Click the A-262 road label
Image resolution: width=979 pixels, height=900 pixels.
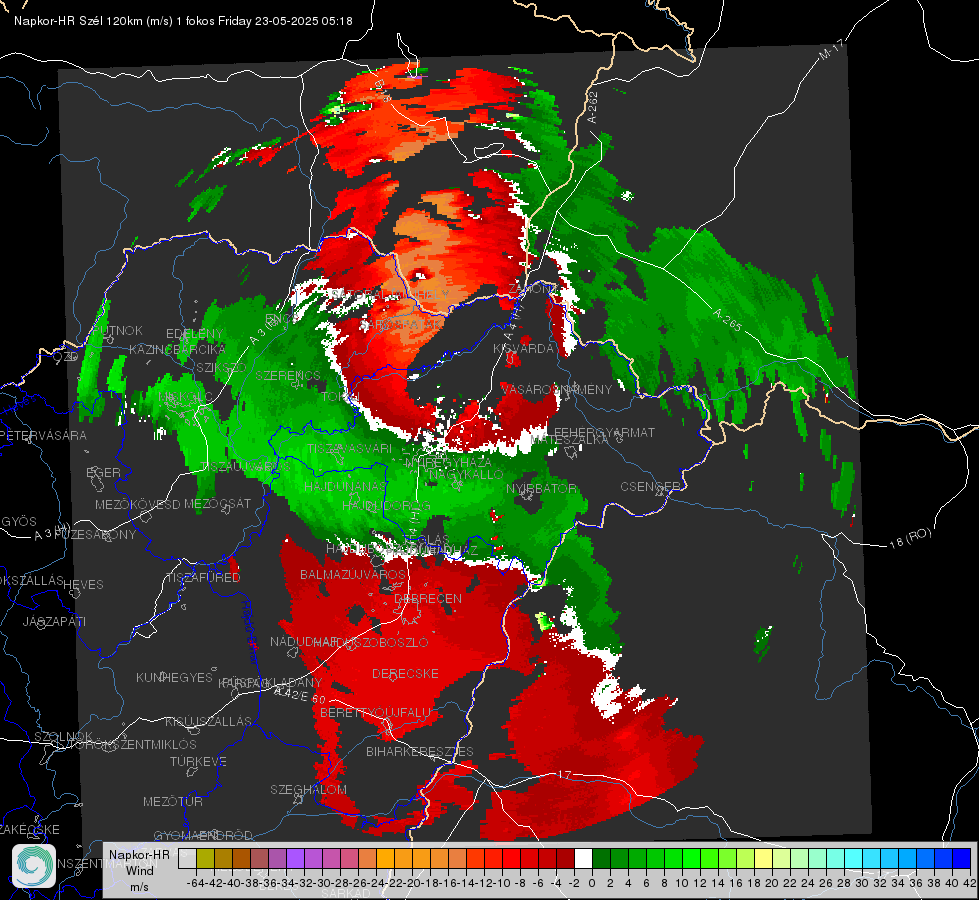click(x=593, y=107)
